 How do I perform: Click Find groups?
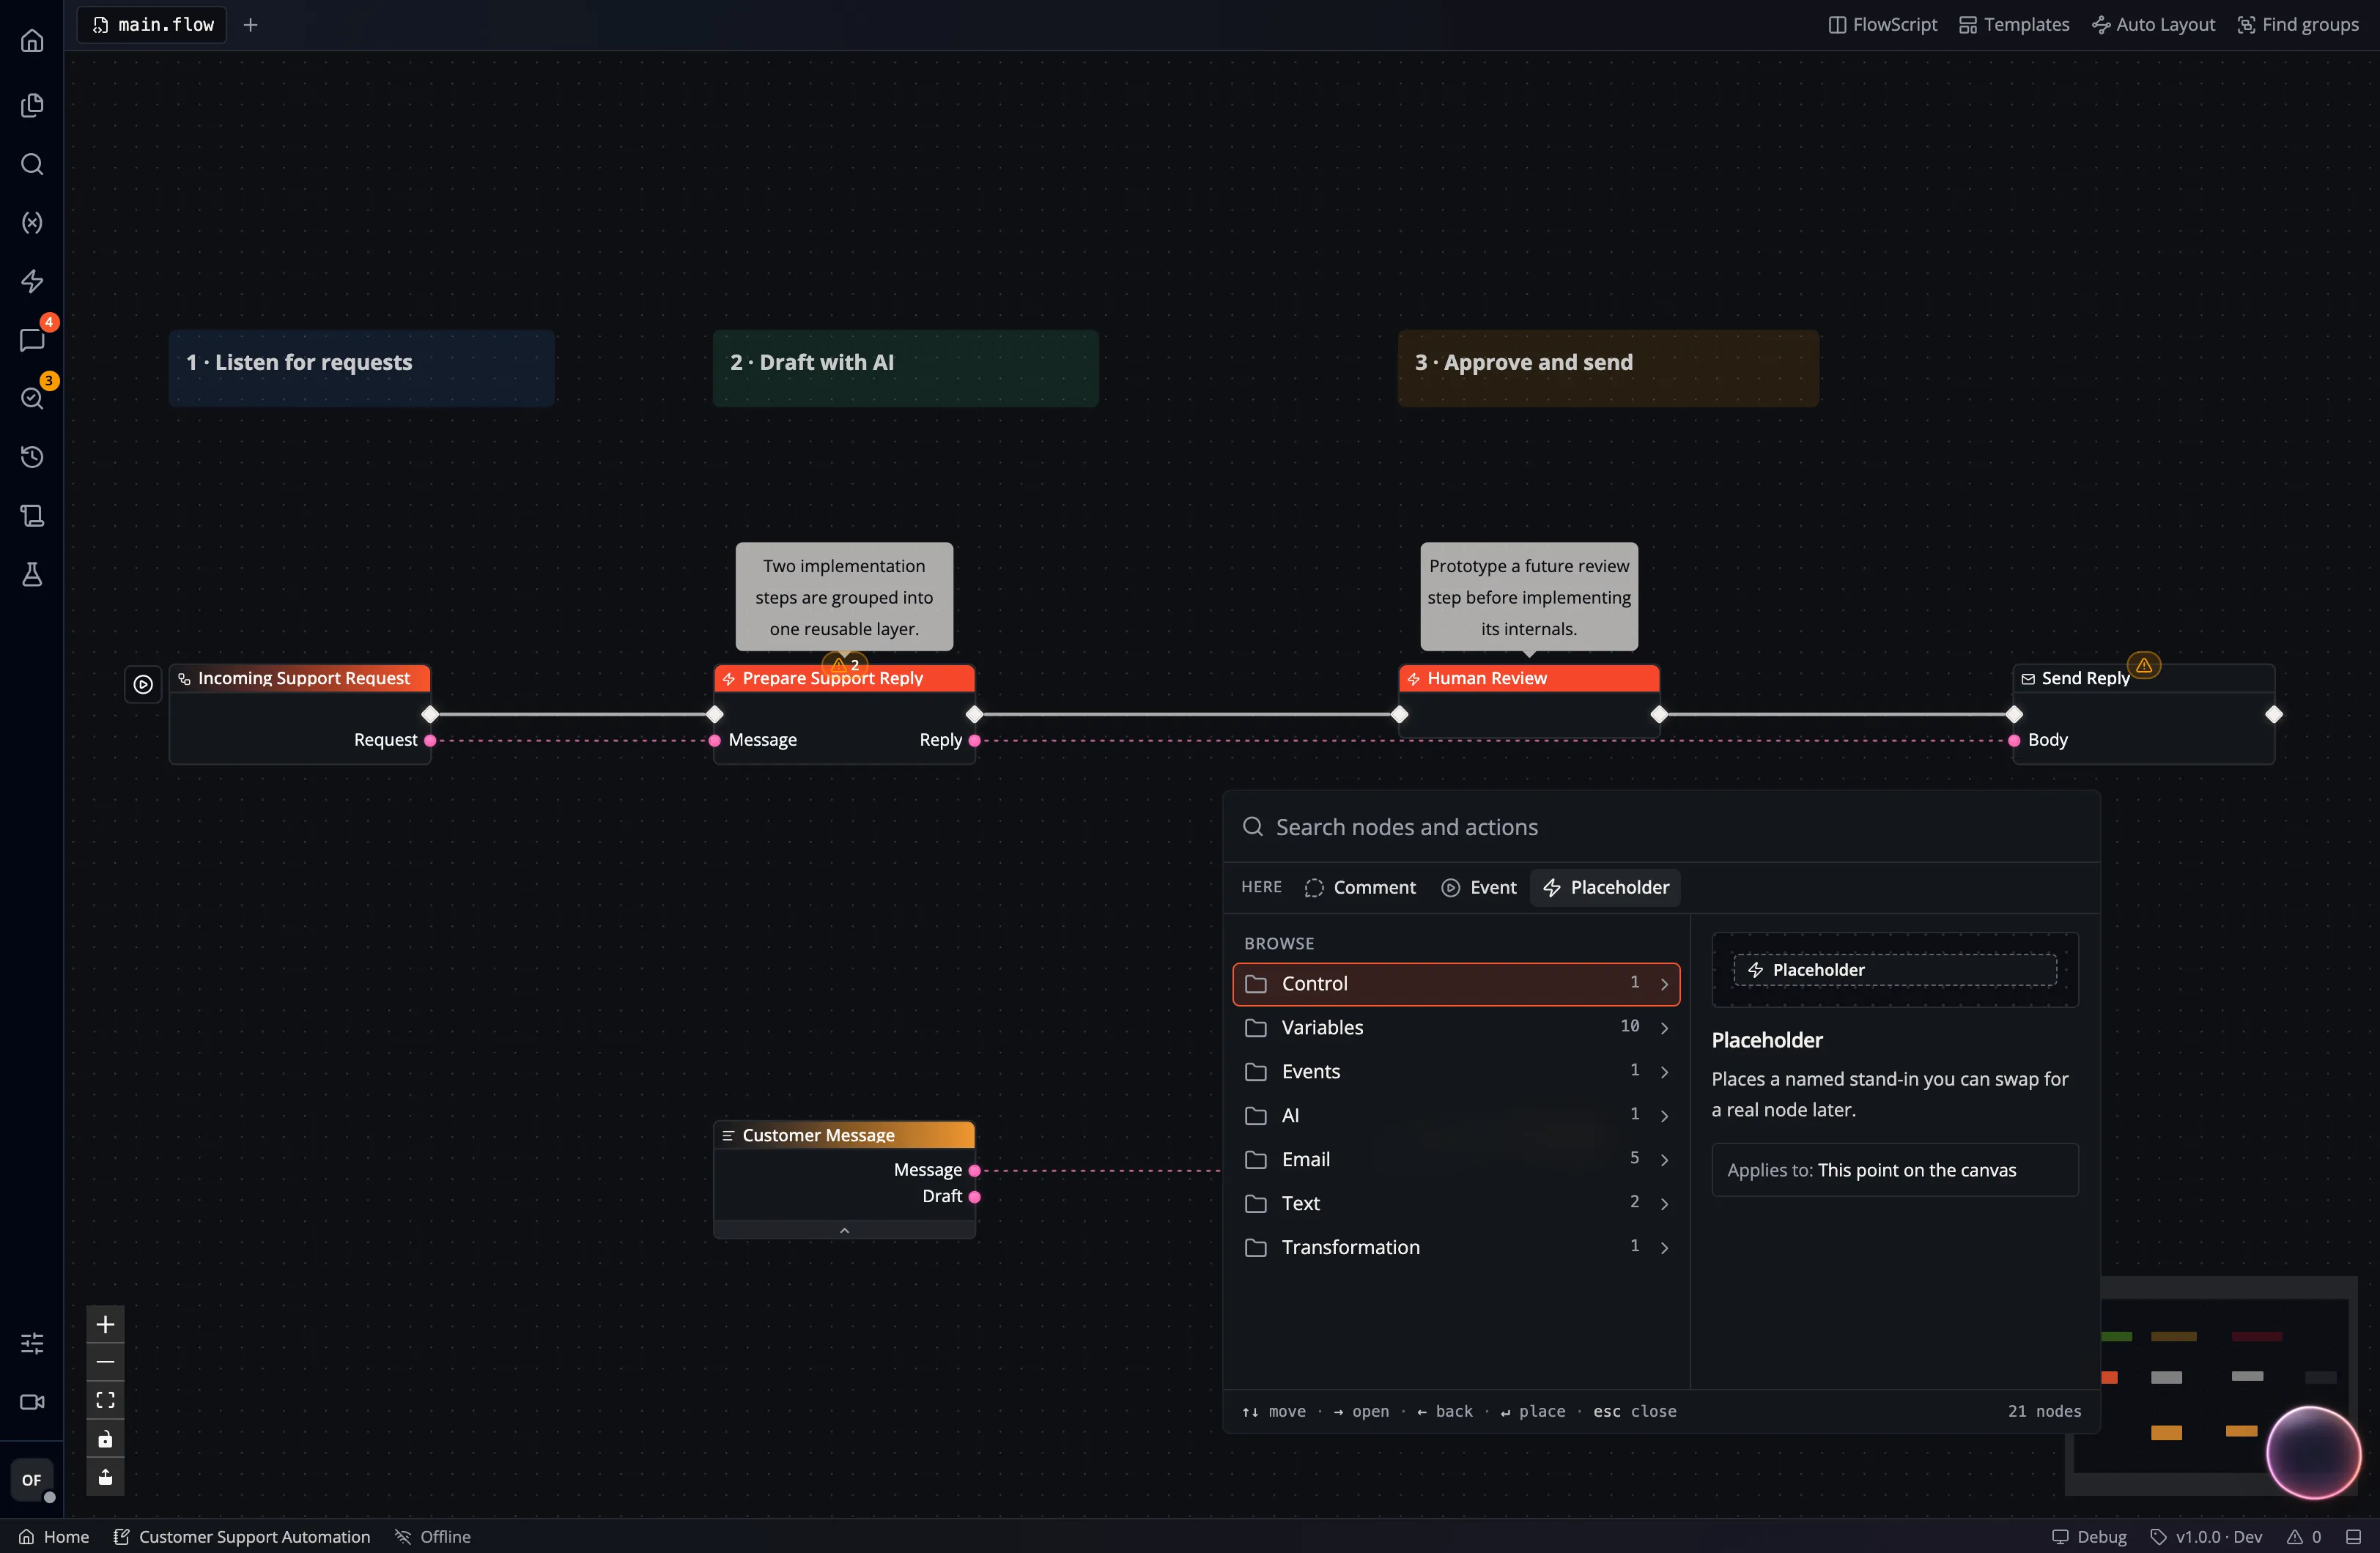coord(2298,25)
